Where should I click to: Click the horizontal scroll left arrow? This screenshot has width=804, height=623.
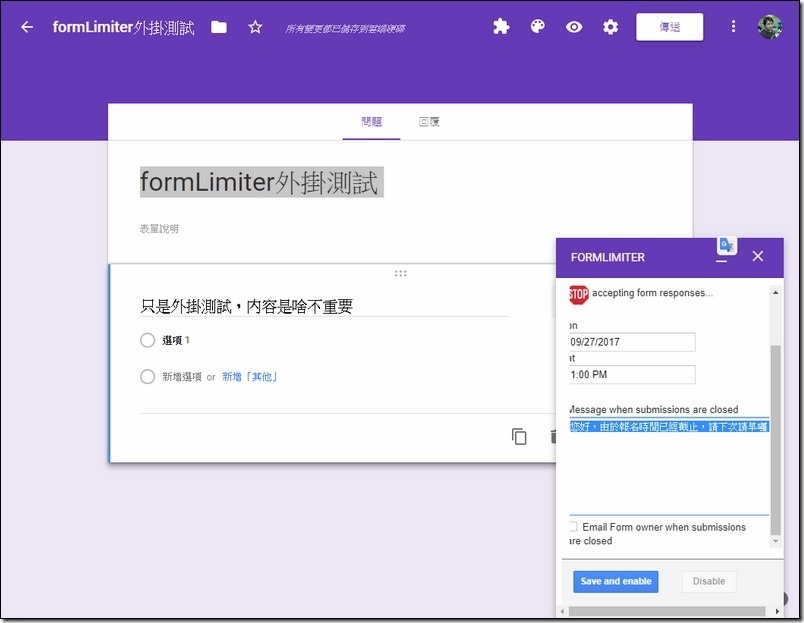pos(562,611)
